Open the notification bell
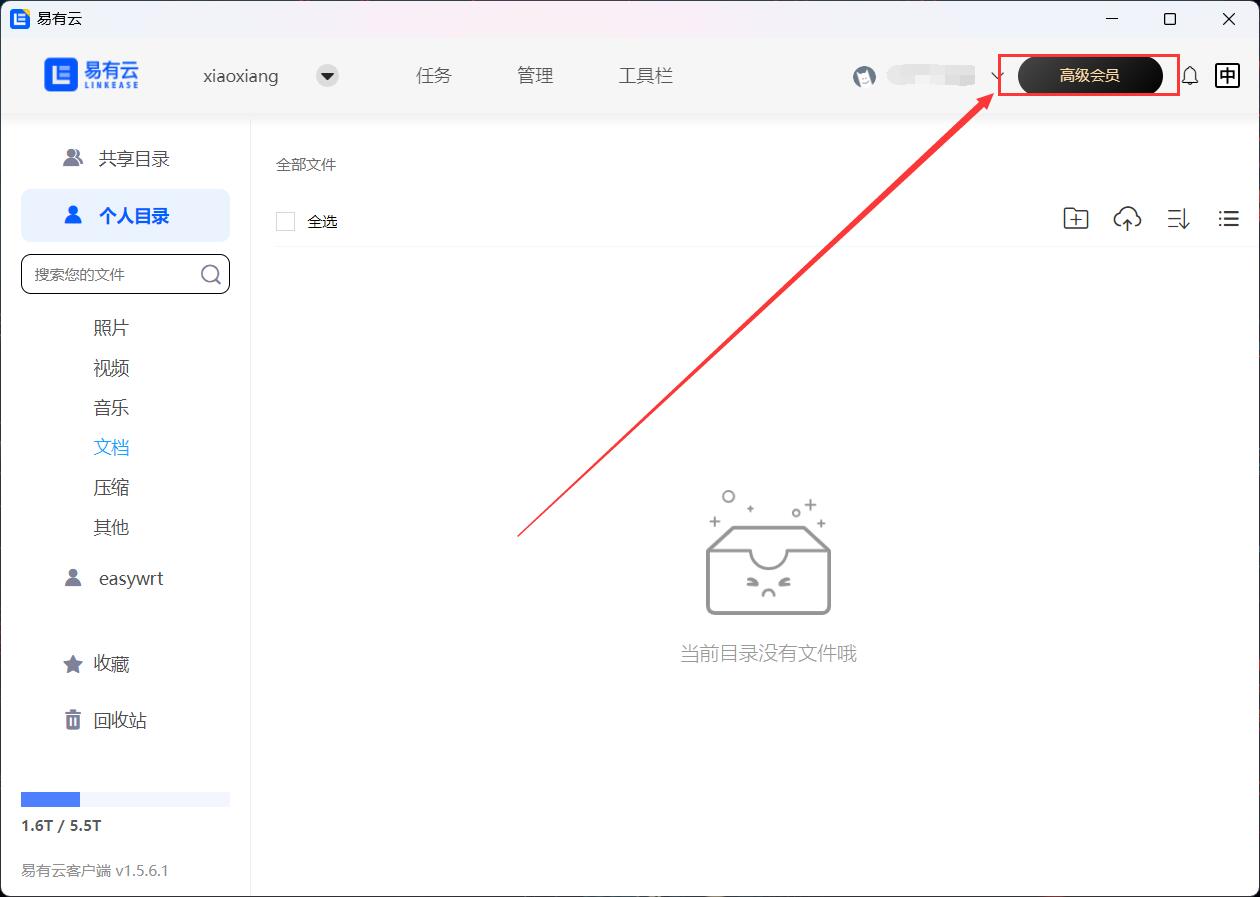 click(x=1190, y=76)
